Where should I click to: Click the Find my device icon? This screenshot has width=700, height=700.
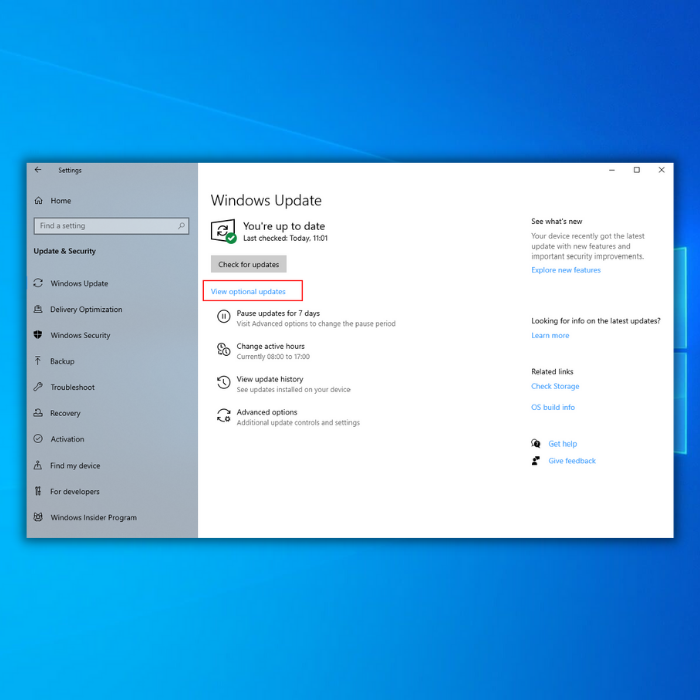click(38, 465)
